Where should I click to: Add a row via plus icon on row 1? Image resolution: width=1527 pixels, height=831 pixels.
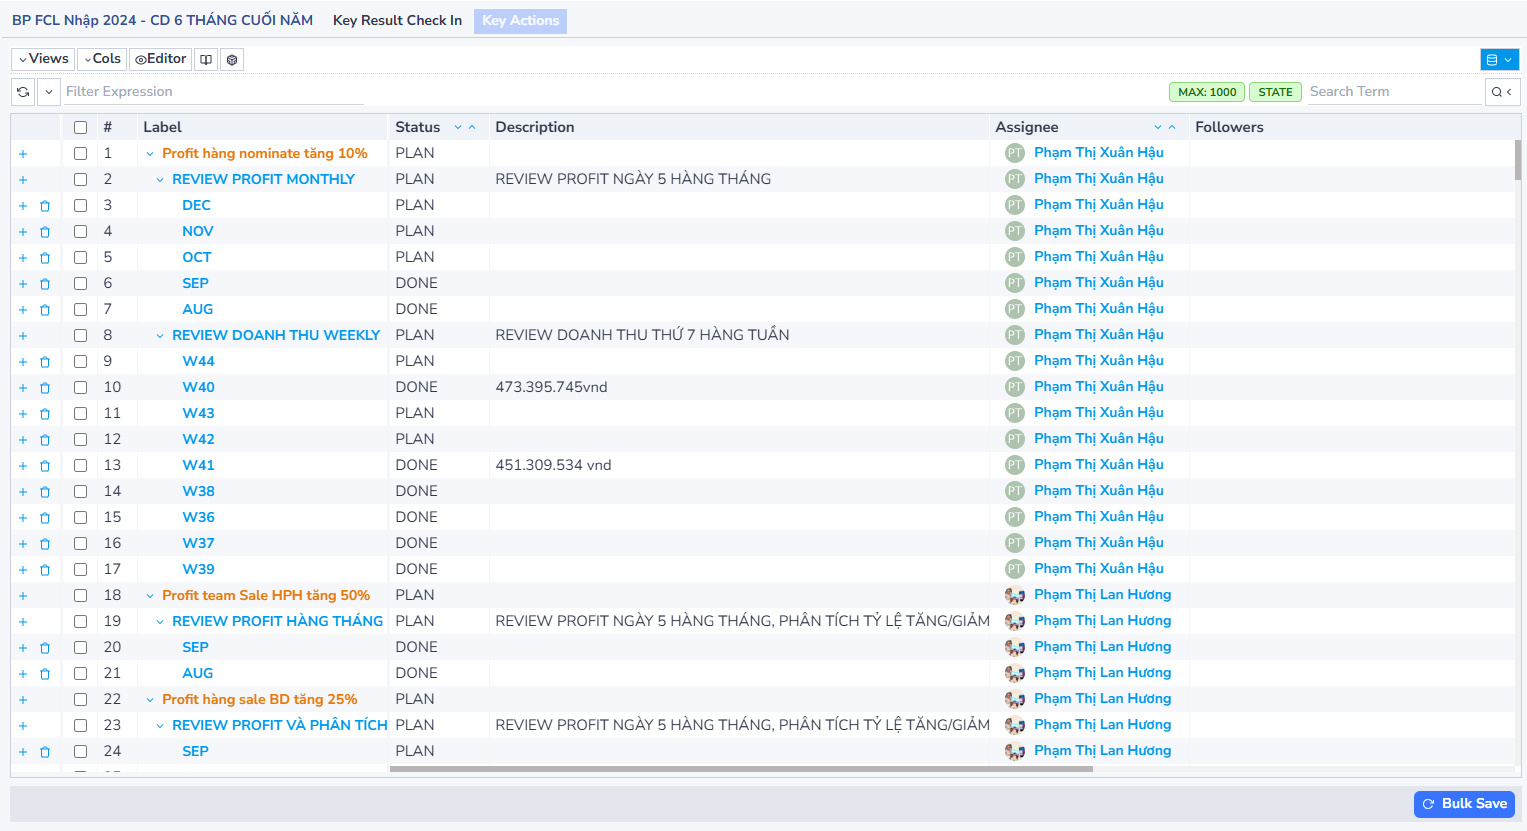pyautogui.click(x=23, y=154)
